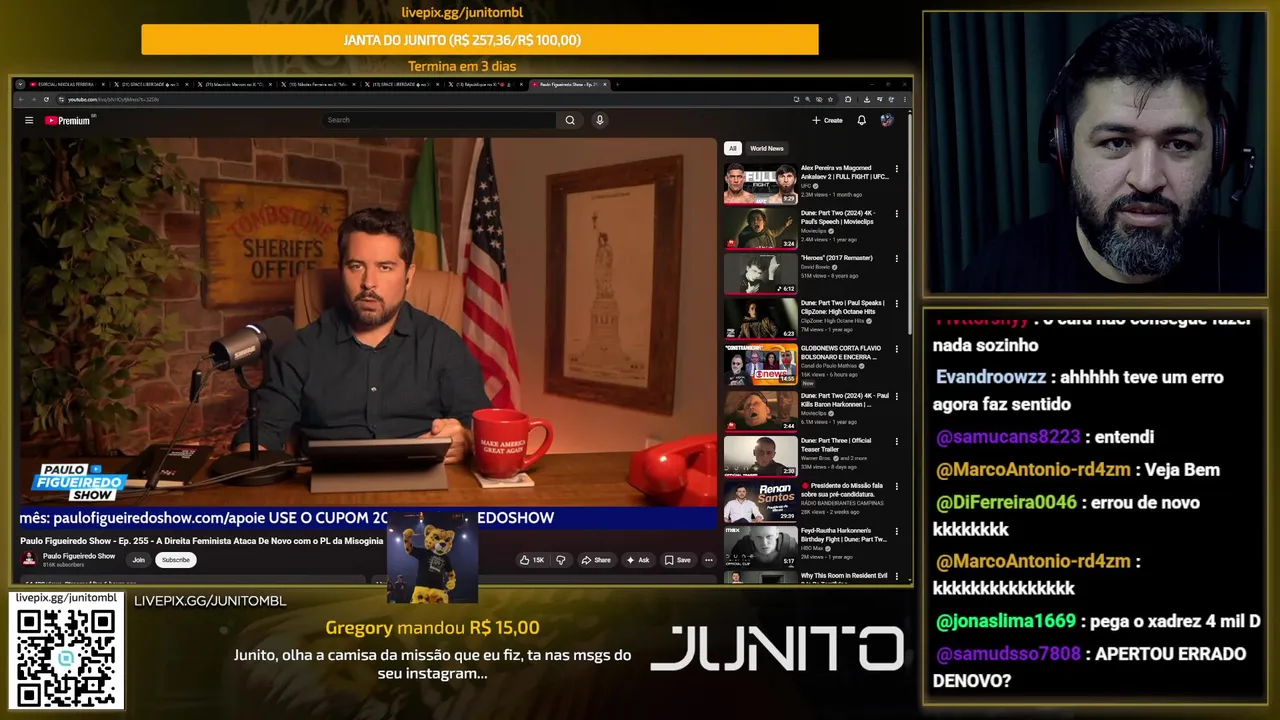This screenshot has width=1280, height=720.
Task: Click GloboNews Flavio Bolsonaro video thumbnail
Action: tap(760, 366)
